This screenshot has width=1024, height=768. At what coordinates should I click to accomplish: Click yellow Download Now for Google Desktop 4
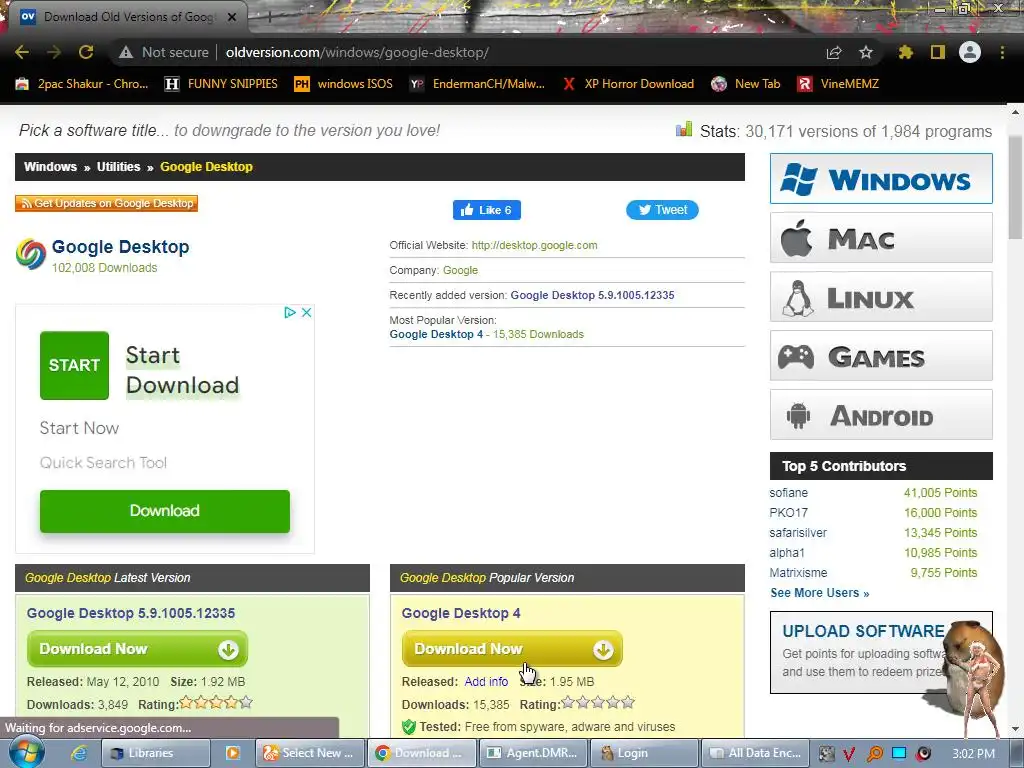pos(512,648)
